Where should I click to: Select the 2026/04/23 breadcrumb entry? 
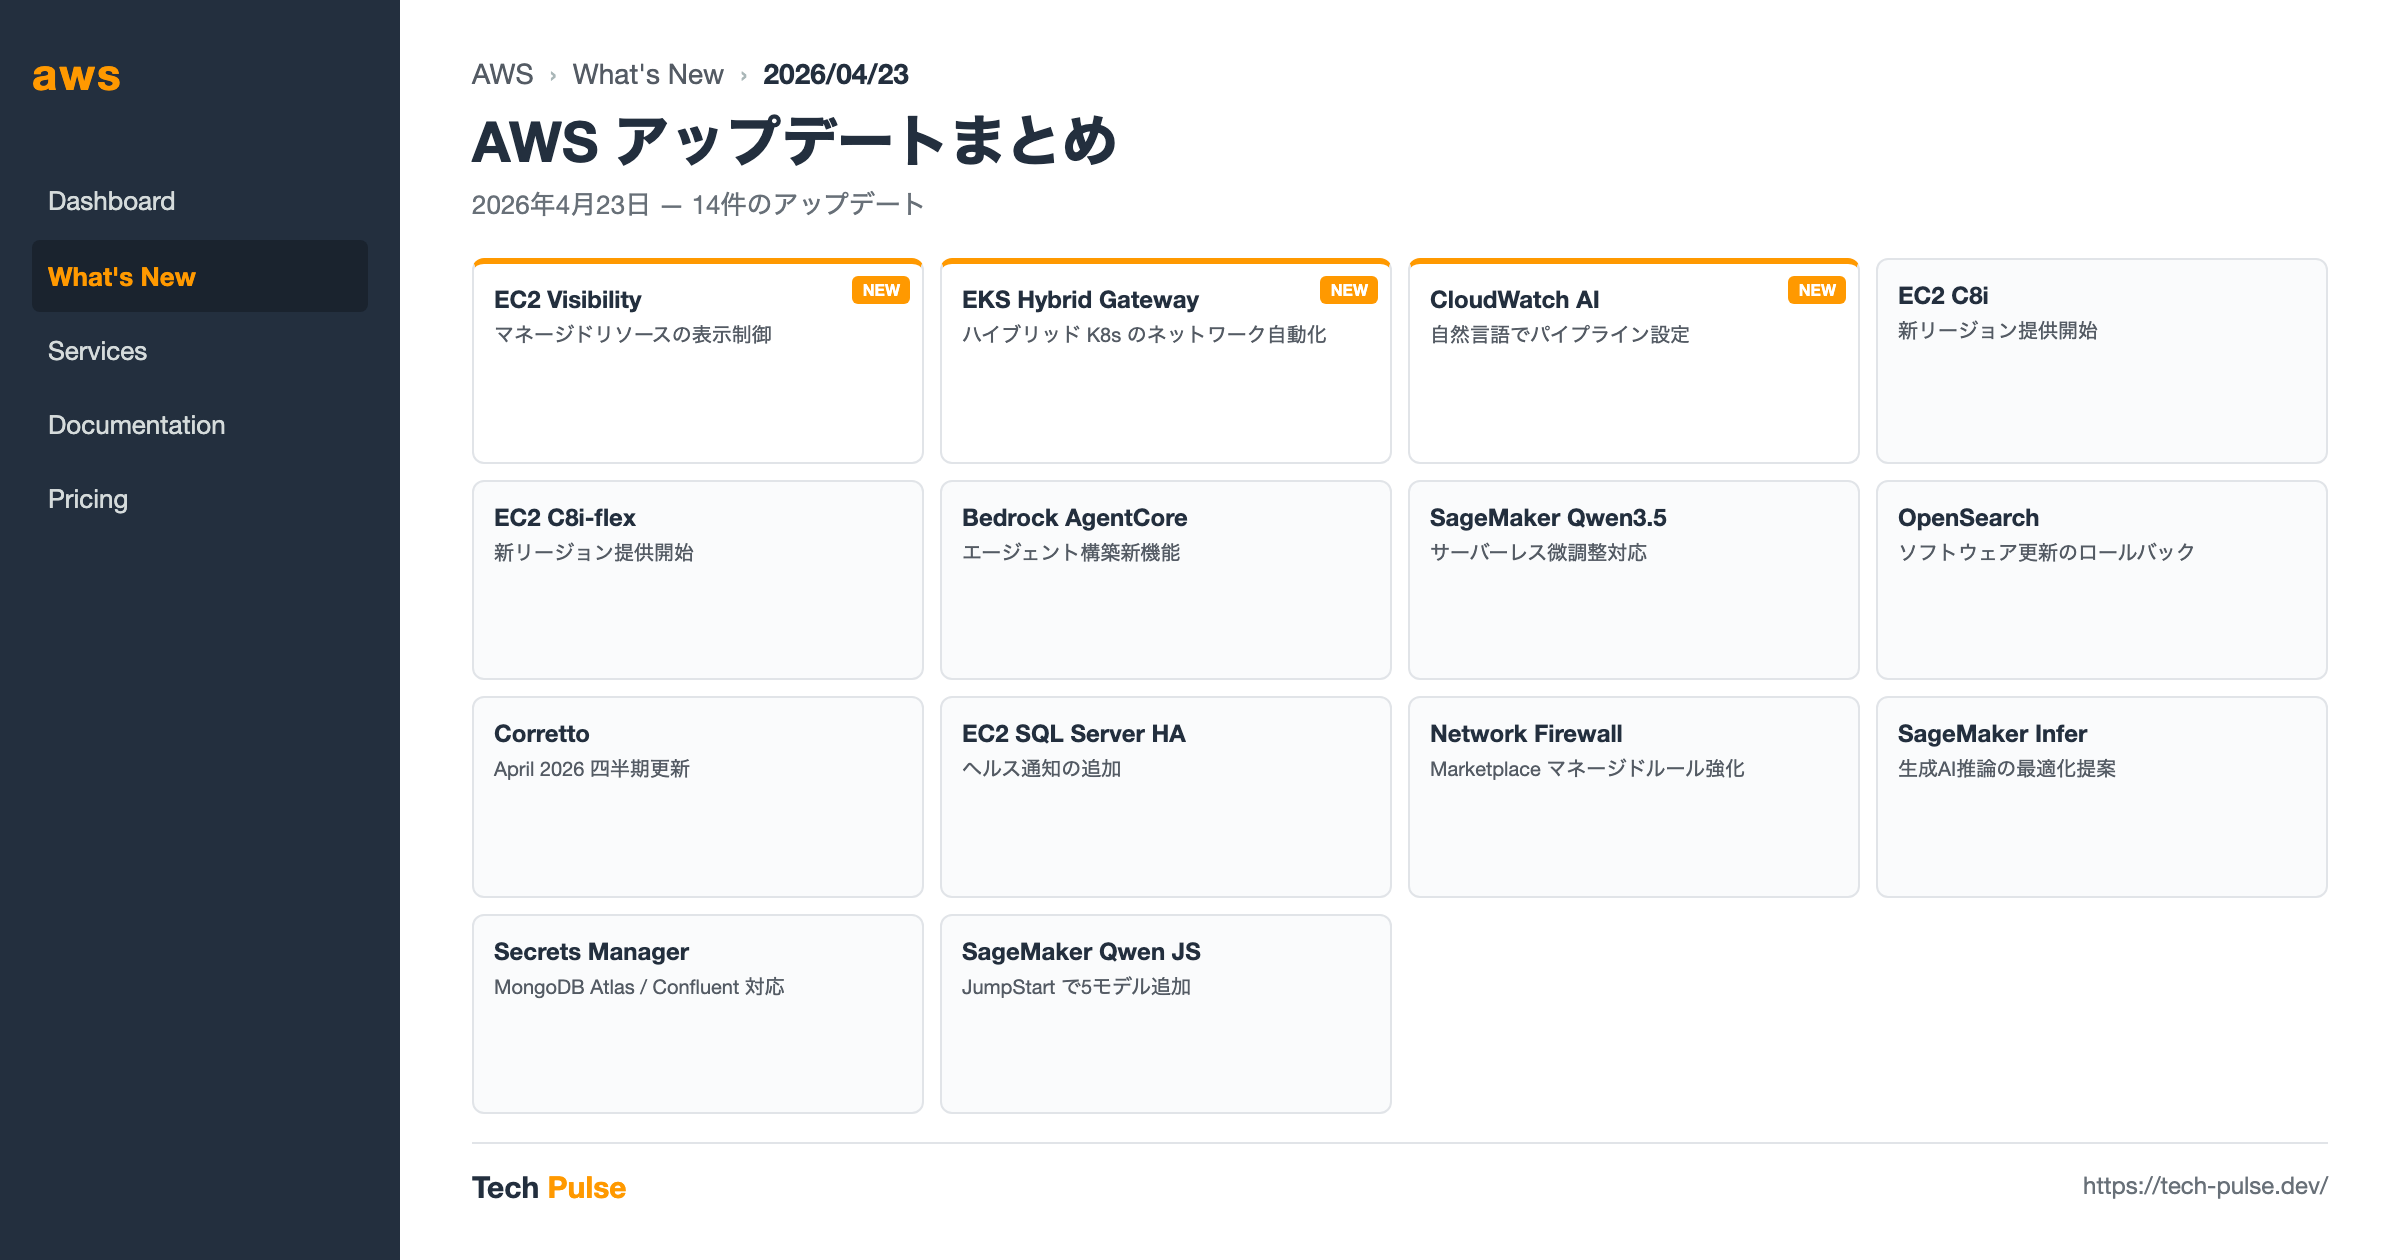[x=836, y=74]
